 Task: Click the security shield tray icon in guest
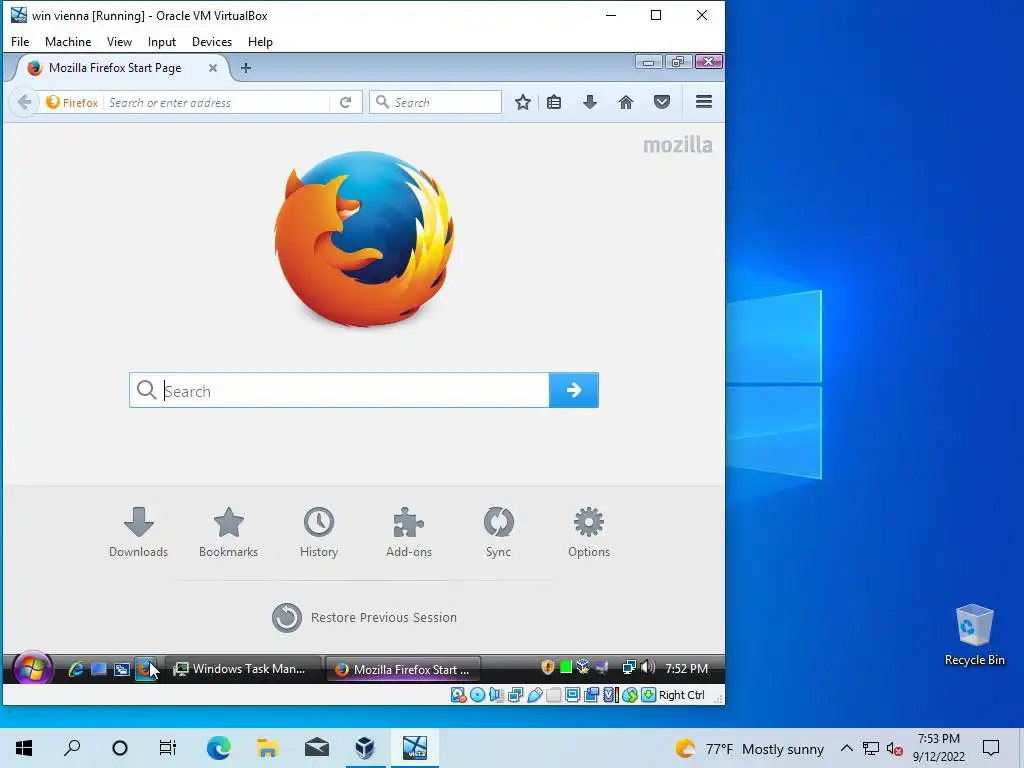(548, 667)
